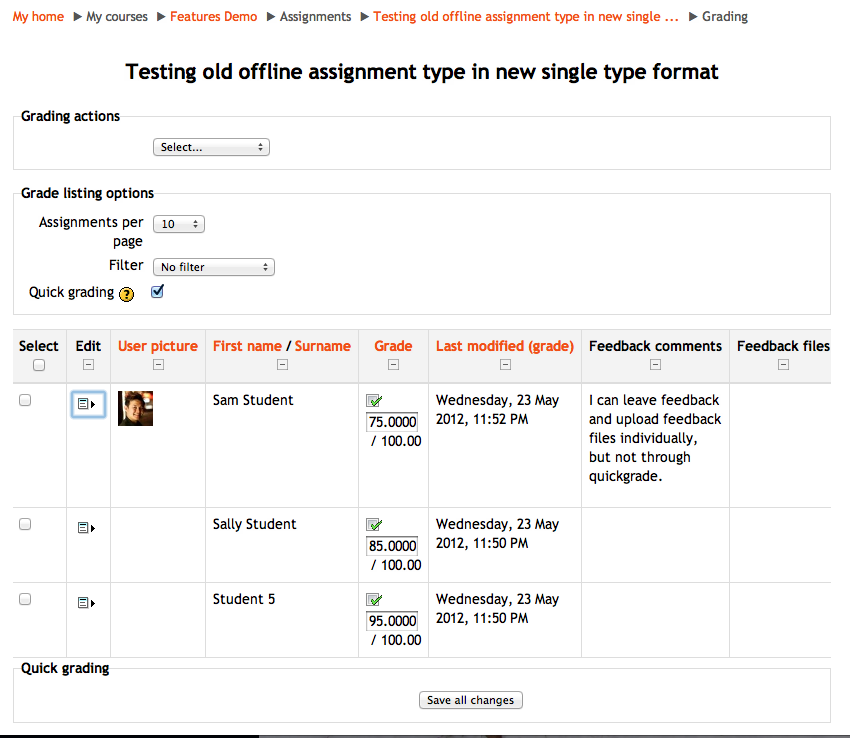Tick the select checkbox for Sam Student
The image size is (850, 738).
coord(25,400)
